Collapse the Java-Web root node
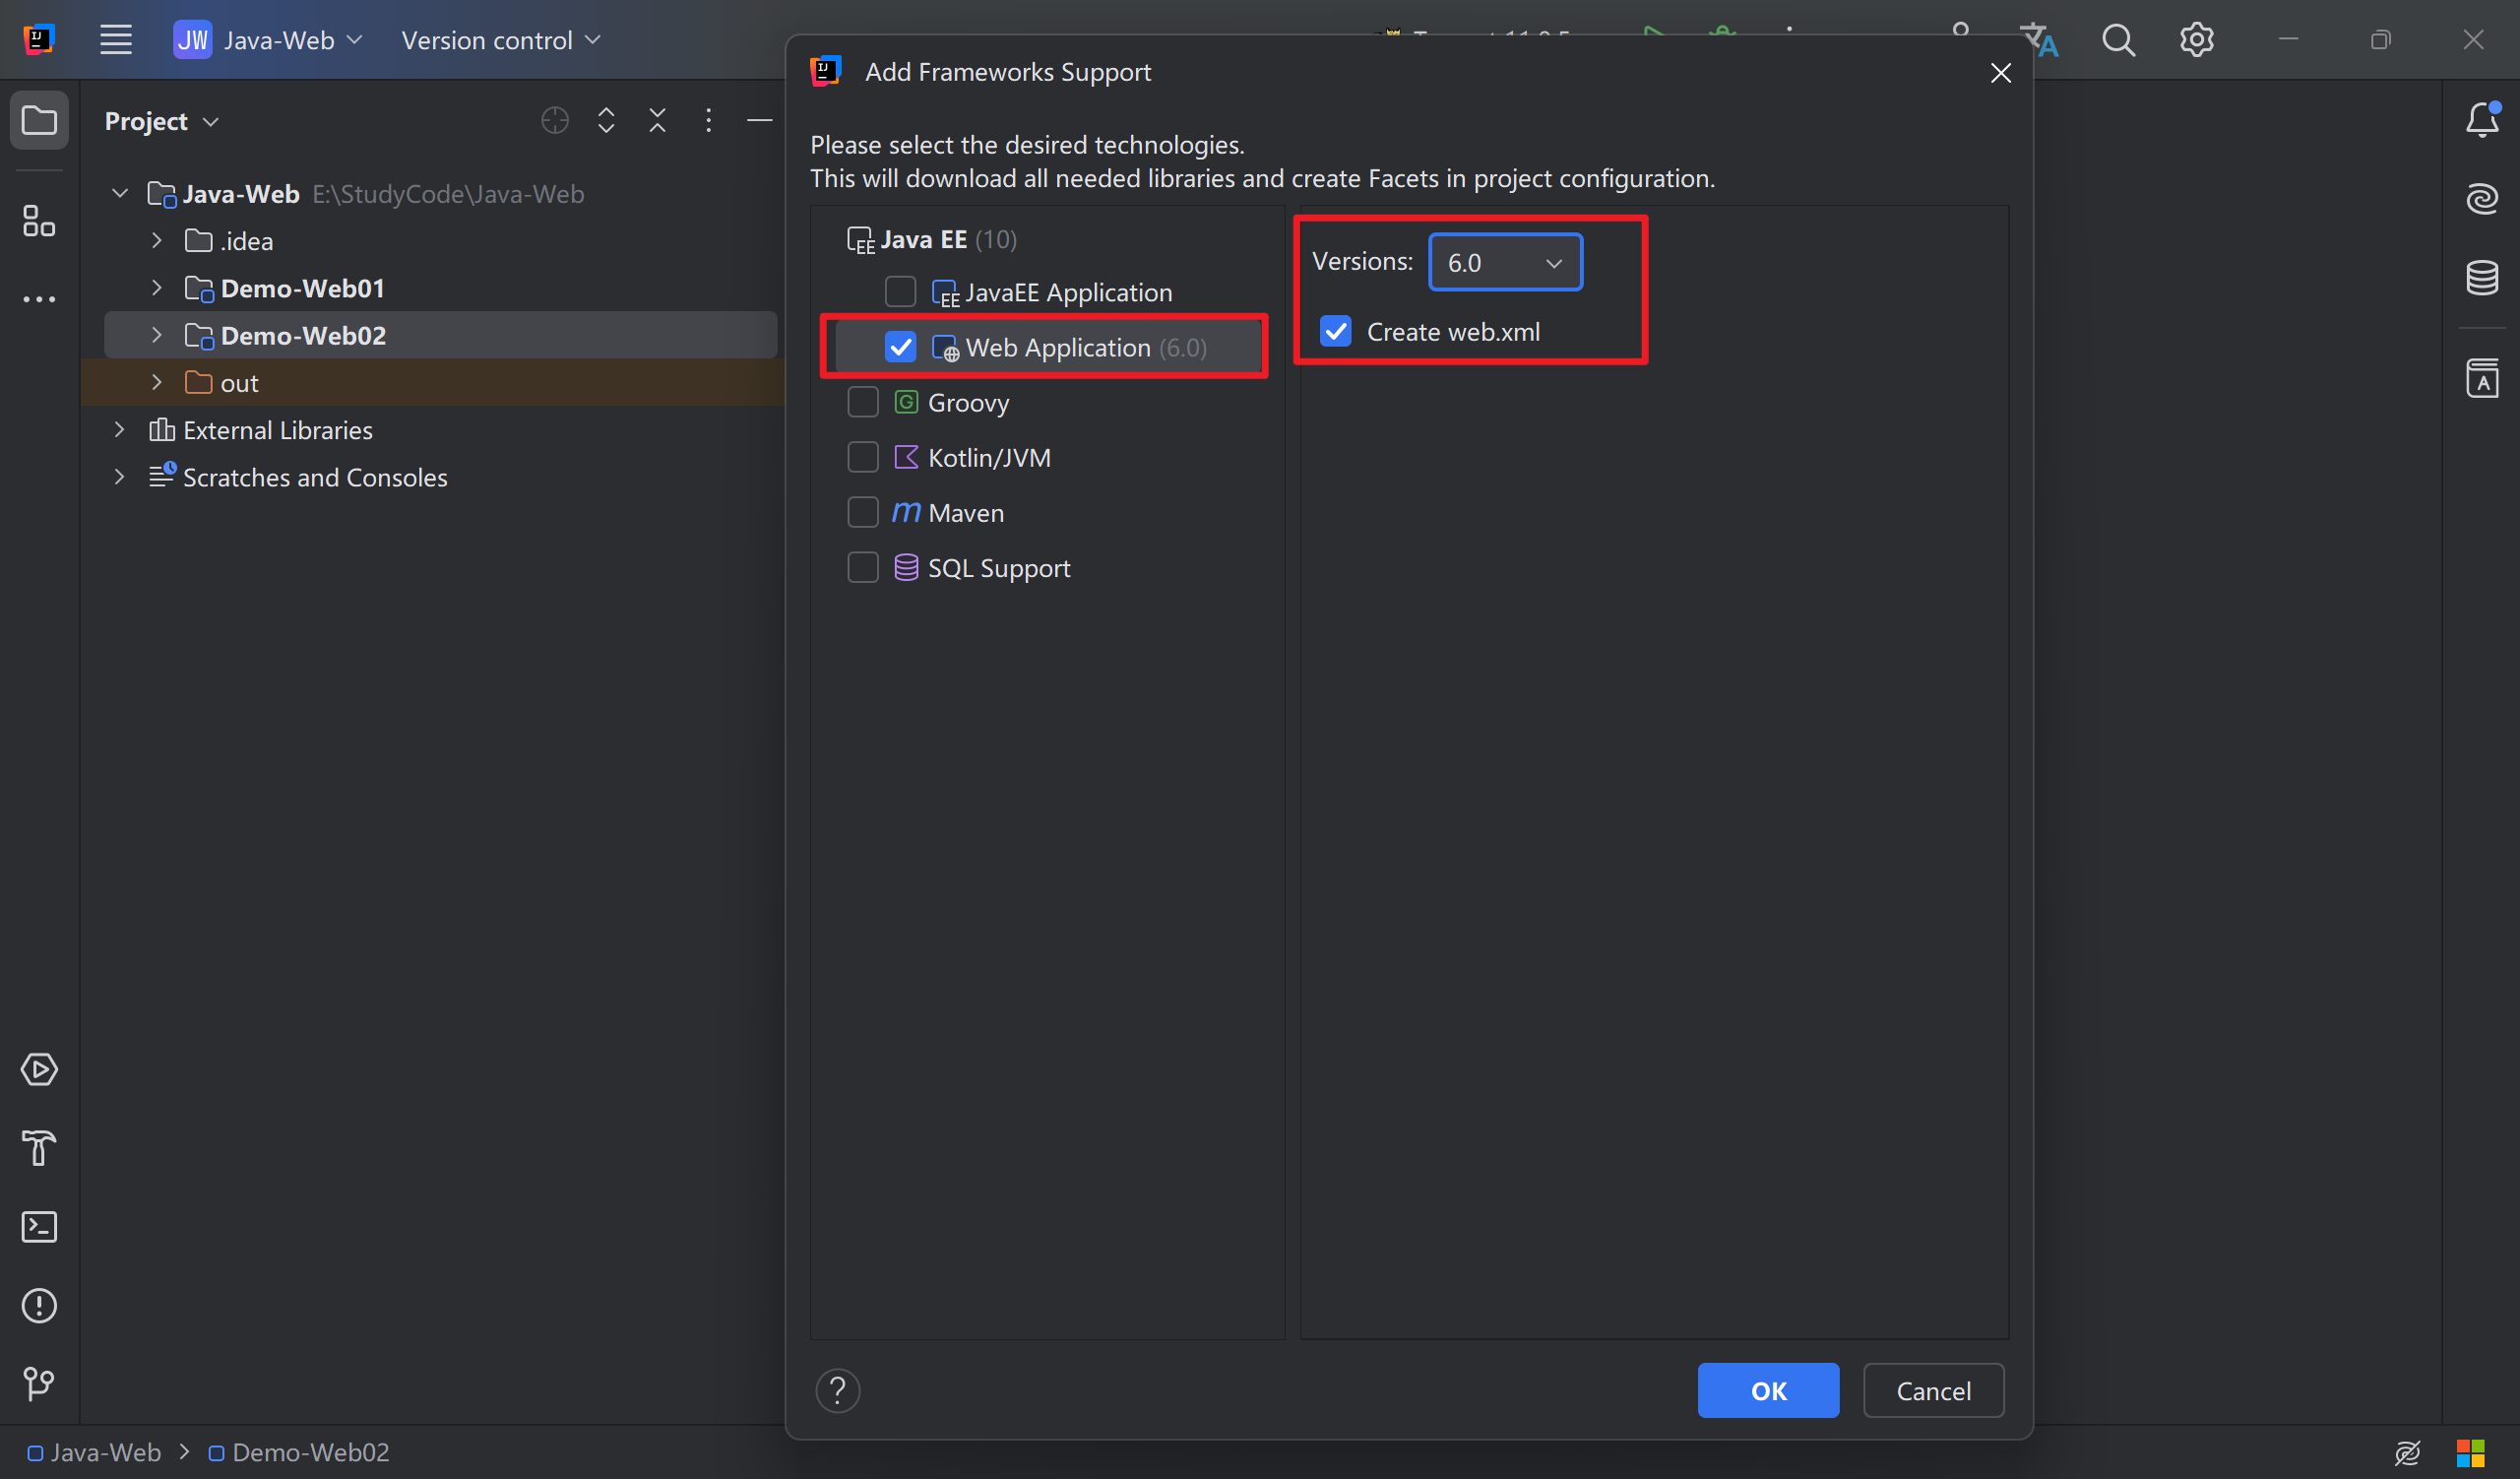 120,193
